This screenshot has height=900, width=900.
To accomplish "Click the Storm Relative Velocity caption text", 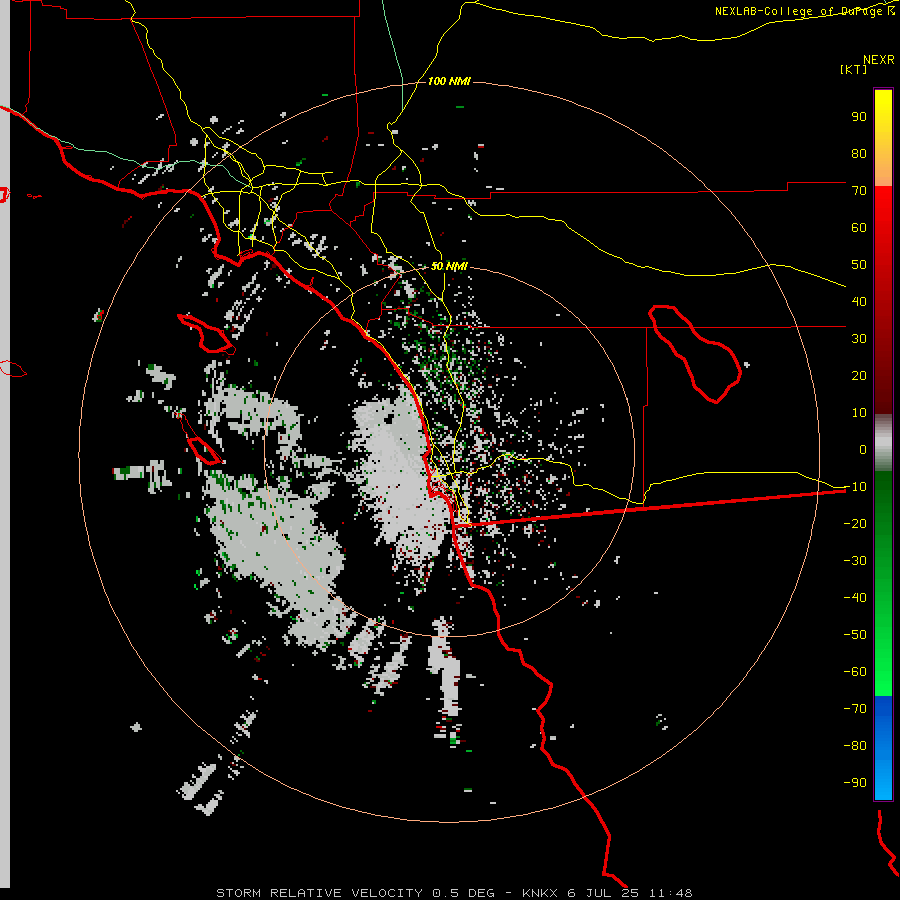I will (454, 893).
